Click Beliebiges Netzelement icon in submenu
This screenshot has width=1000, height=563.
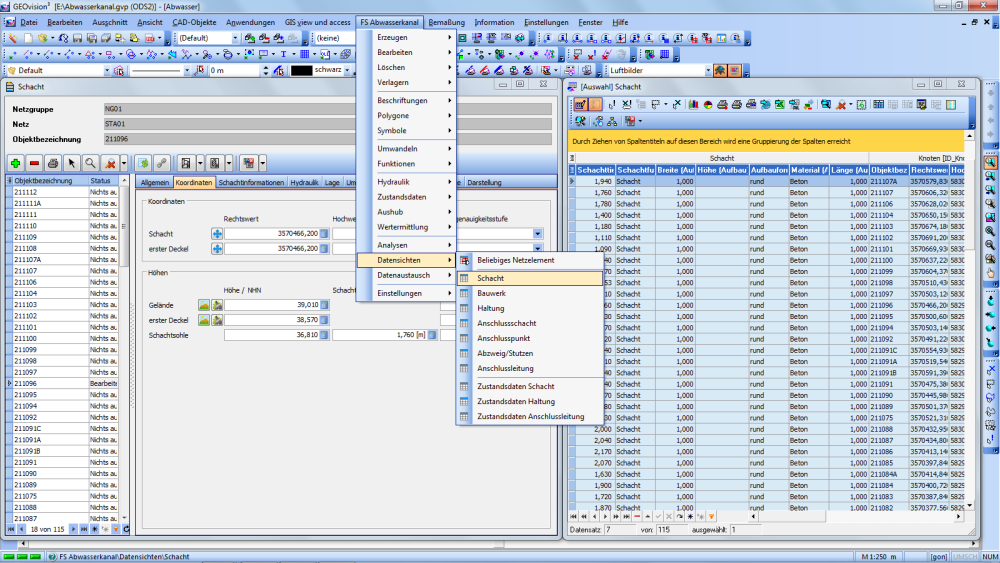[x=464, y=260]
